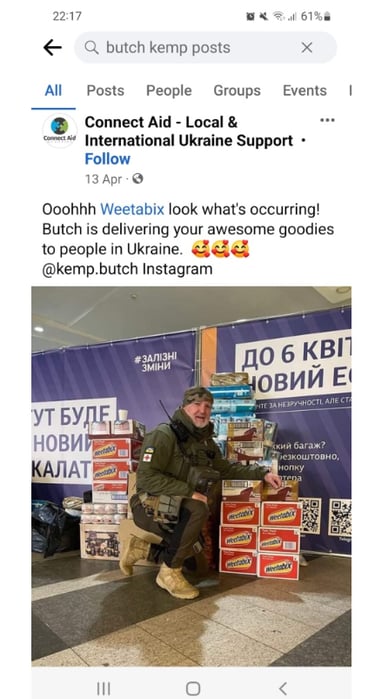Tap Android back navigation chevron

pyautogui.click(x=283, y=689)
